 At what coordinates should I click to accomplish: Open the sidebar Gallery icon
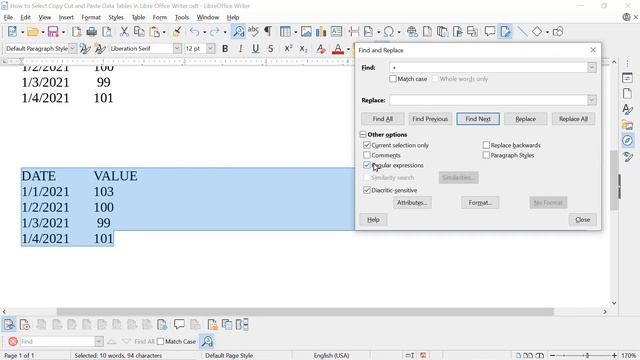[627, 125]
